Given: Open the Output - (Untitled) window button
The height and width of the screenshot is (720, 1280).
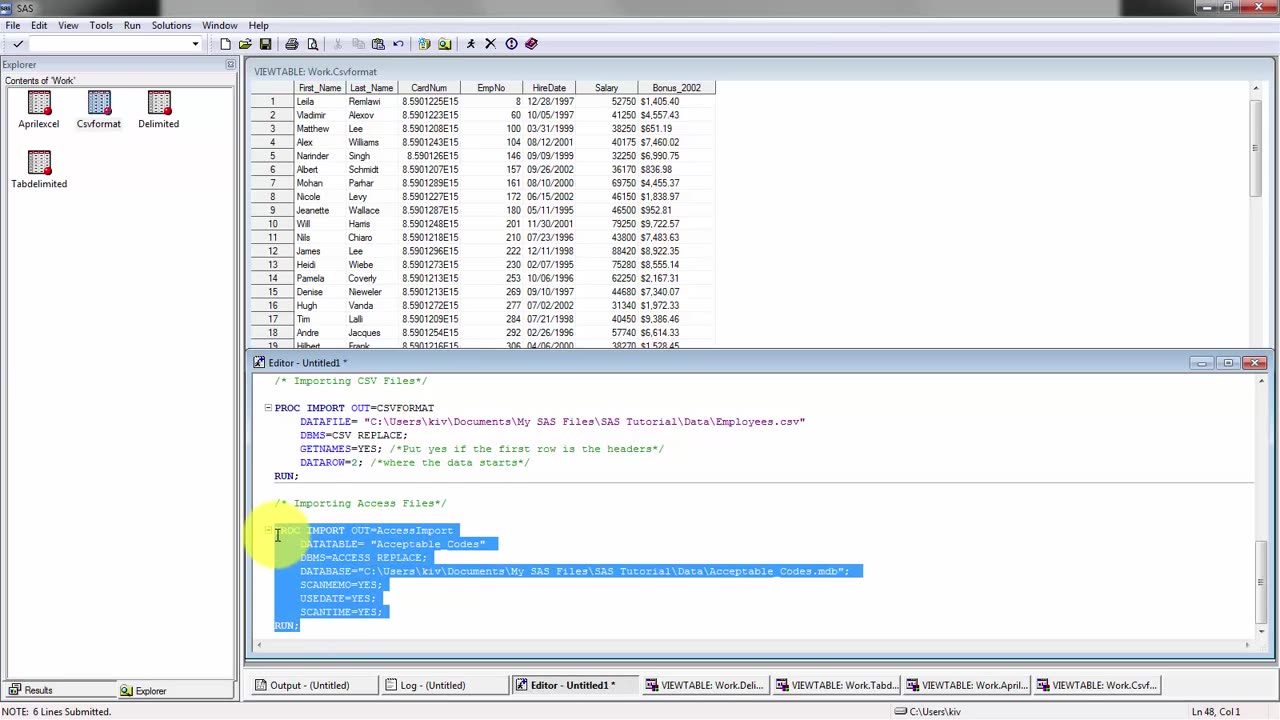Looking at the screenshot, I should [313, 685].
